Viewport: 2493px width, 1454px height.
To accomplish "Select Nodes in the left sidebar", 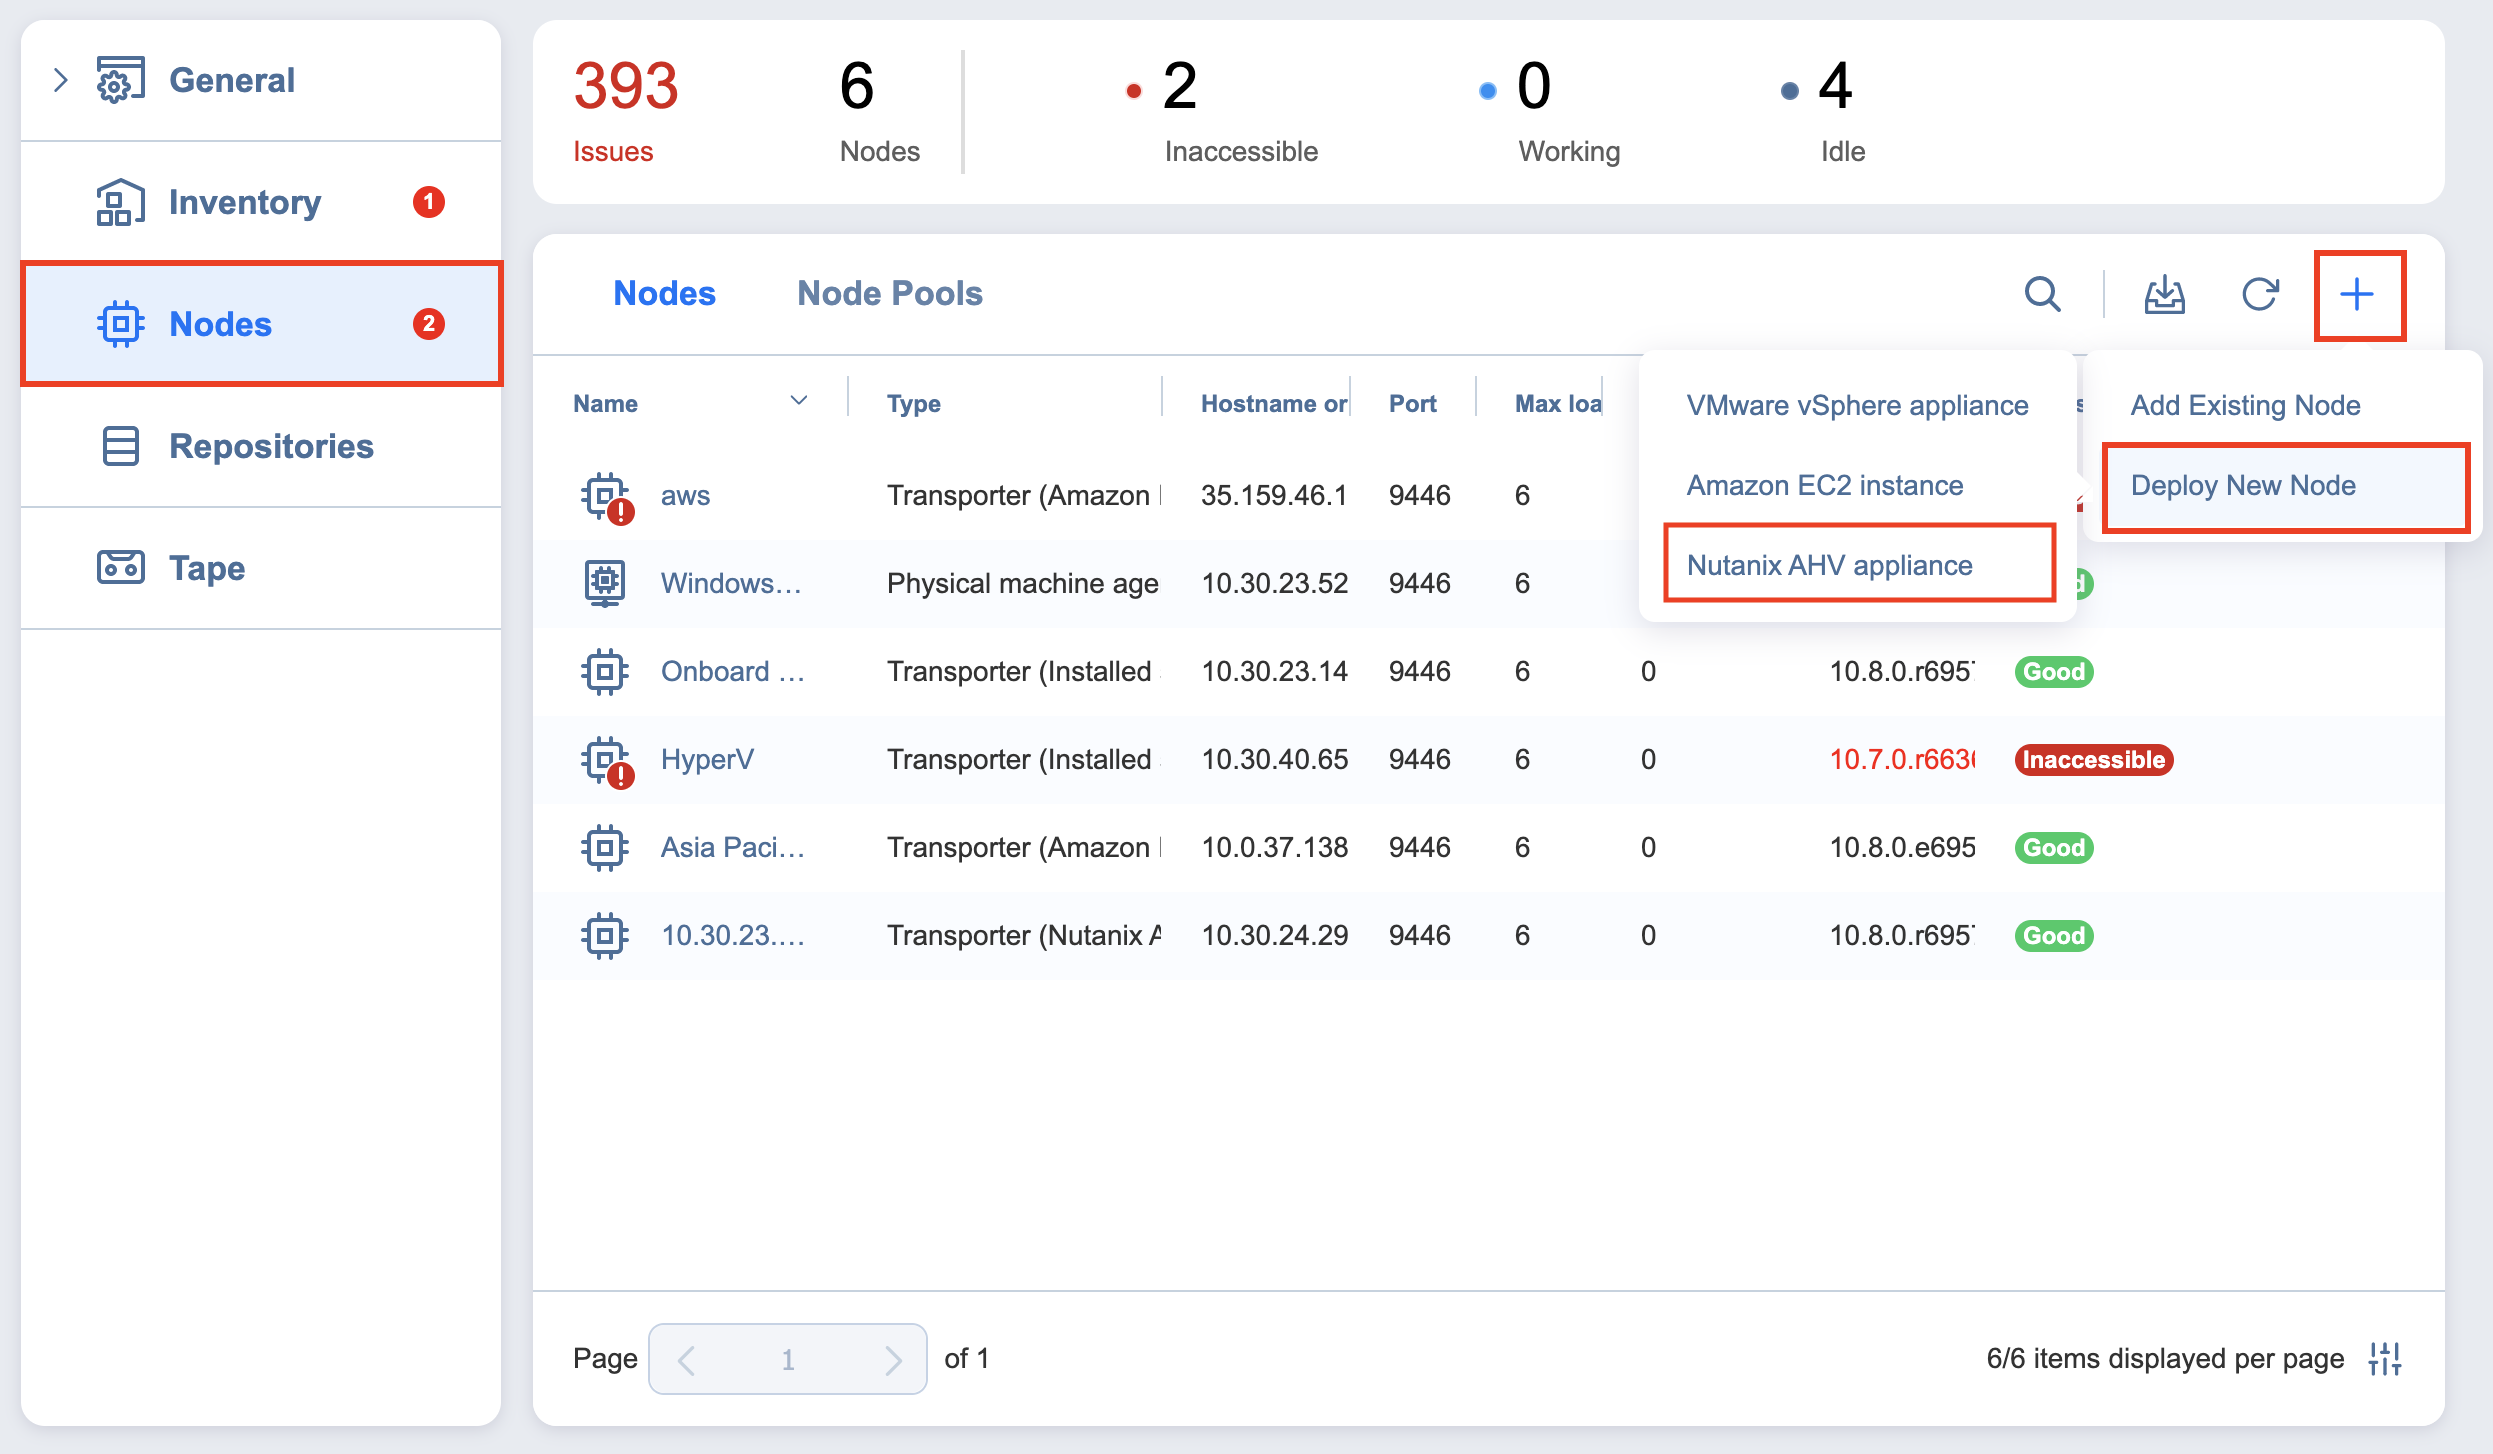I will coord(261,324).
